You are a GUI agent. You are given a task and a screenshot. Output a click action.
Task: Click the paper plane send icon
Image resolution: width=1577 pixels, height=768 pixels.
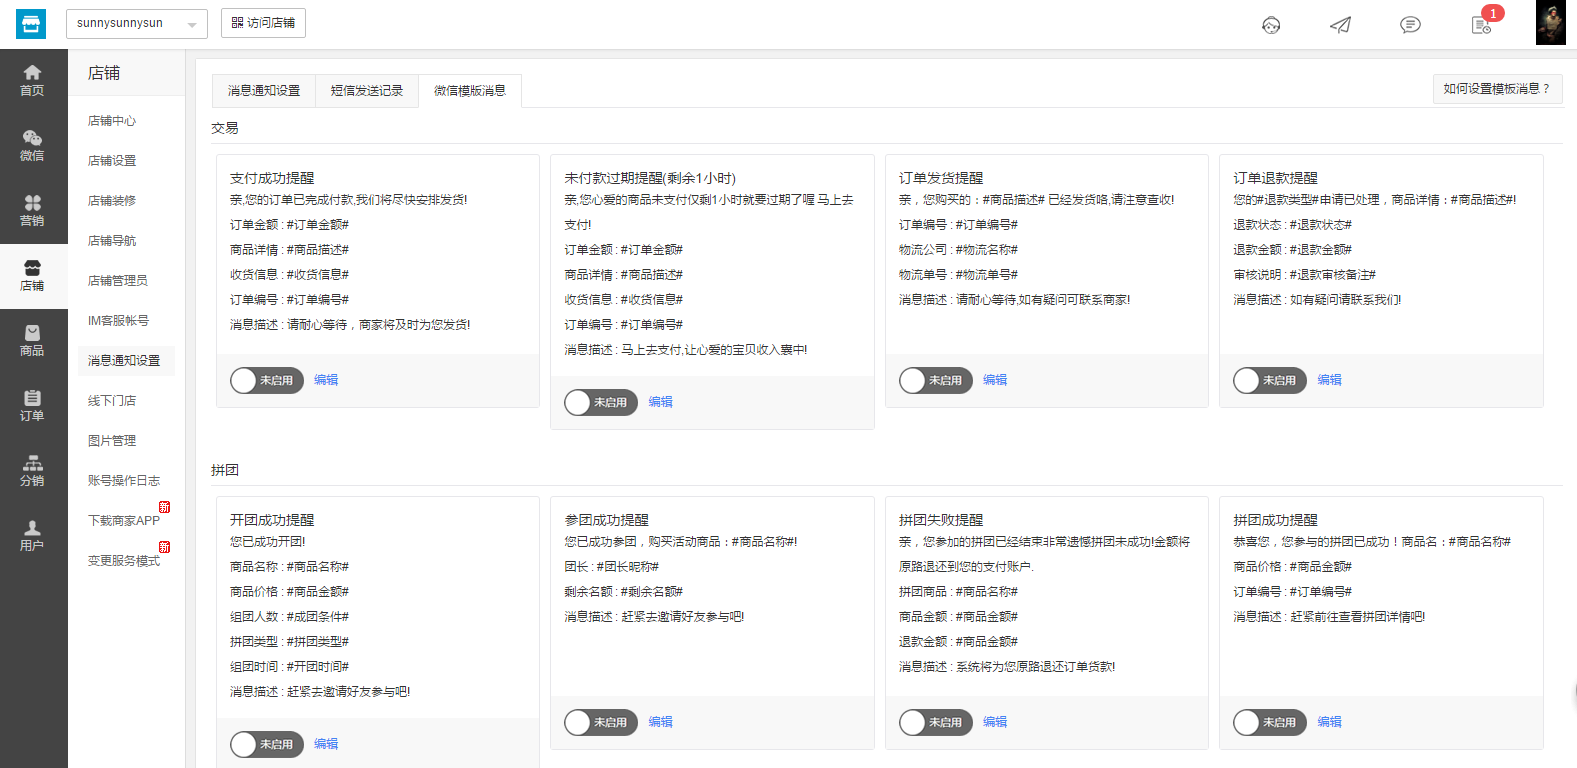[x=1340, y=25]
